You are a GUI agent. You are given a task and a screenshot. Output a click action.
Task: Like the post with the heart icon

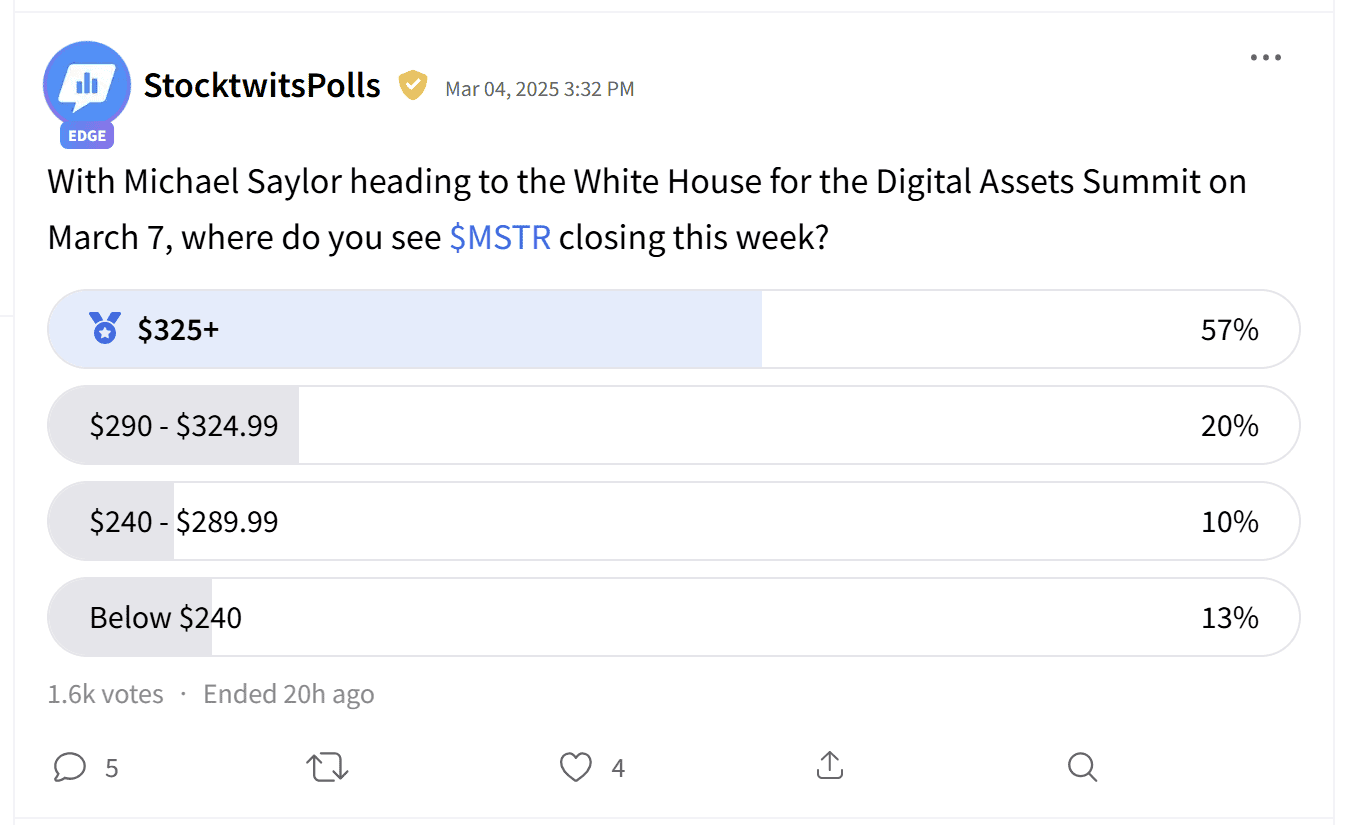click(x=576, y=767)
